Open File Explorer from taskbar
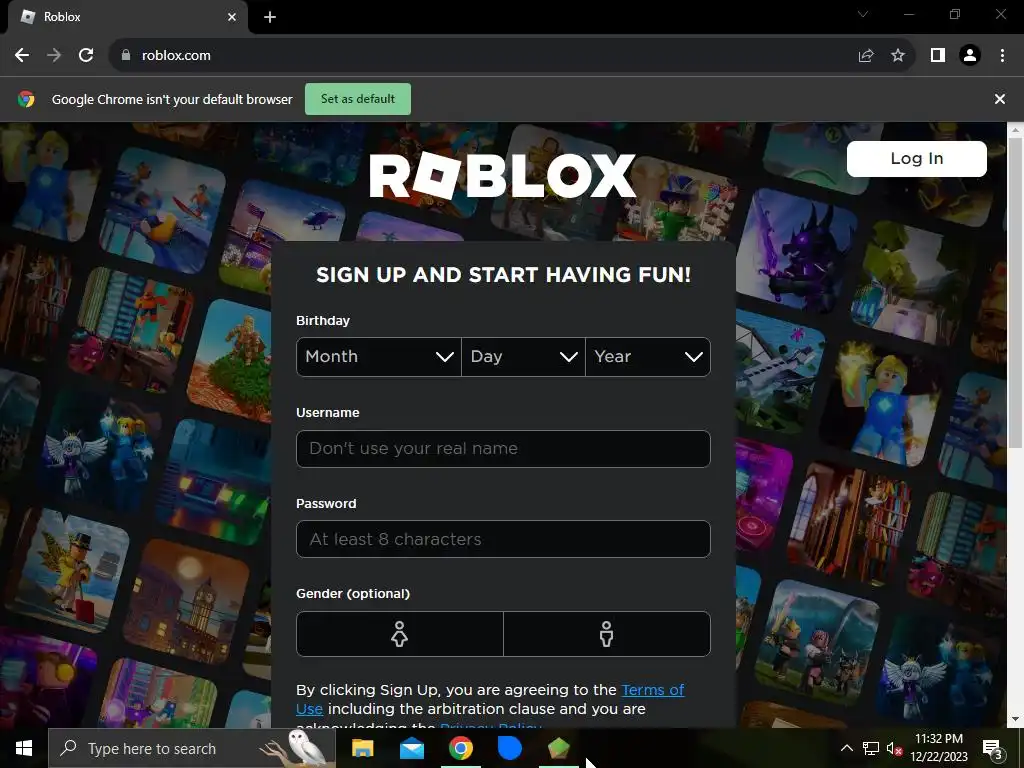1024x768 pixels. point(362,748)
